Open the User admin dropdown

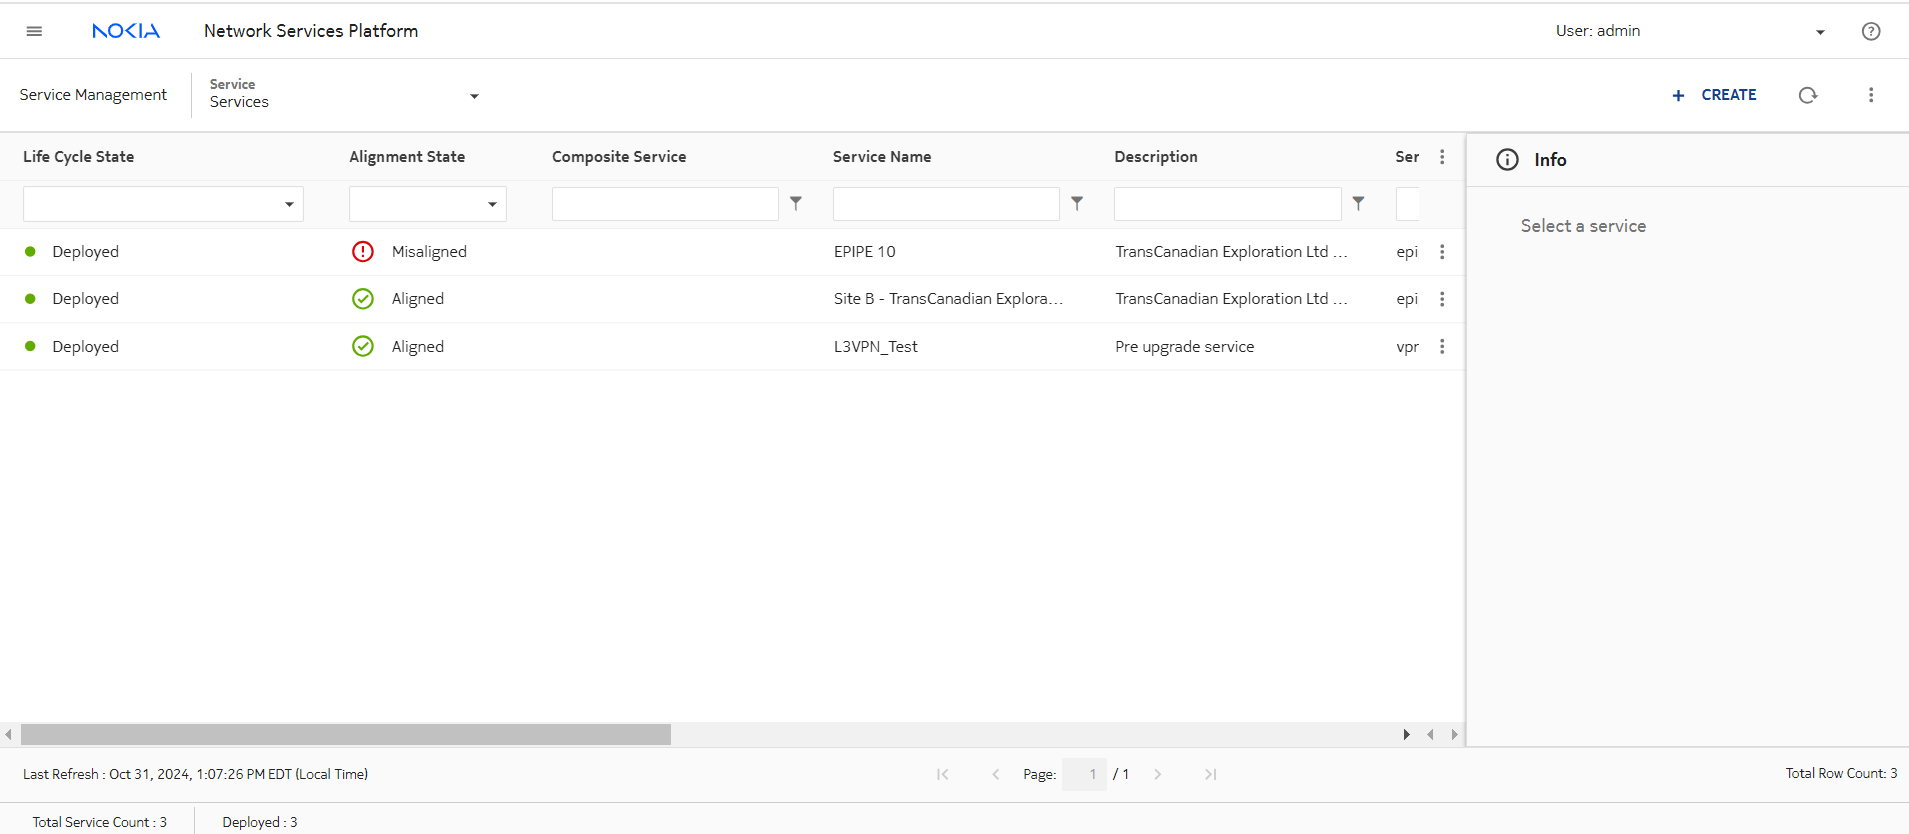pyautogui.click(x=1819, y=32)
